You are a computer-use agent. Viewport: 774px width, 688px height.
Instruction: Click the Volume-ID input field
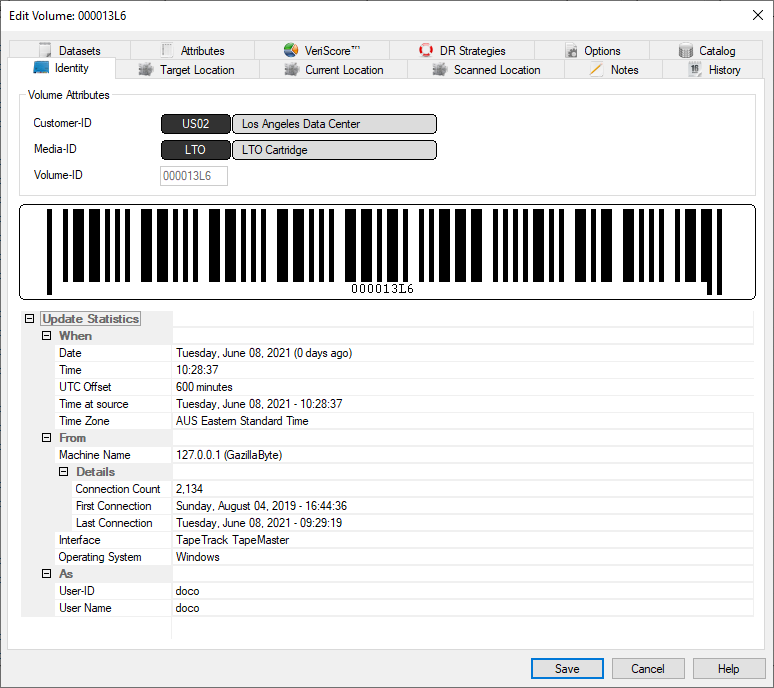click(194, 176)
